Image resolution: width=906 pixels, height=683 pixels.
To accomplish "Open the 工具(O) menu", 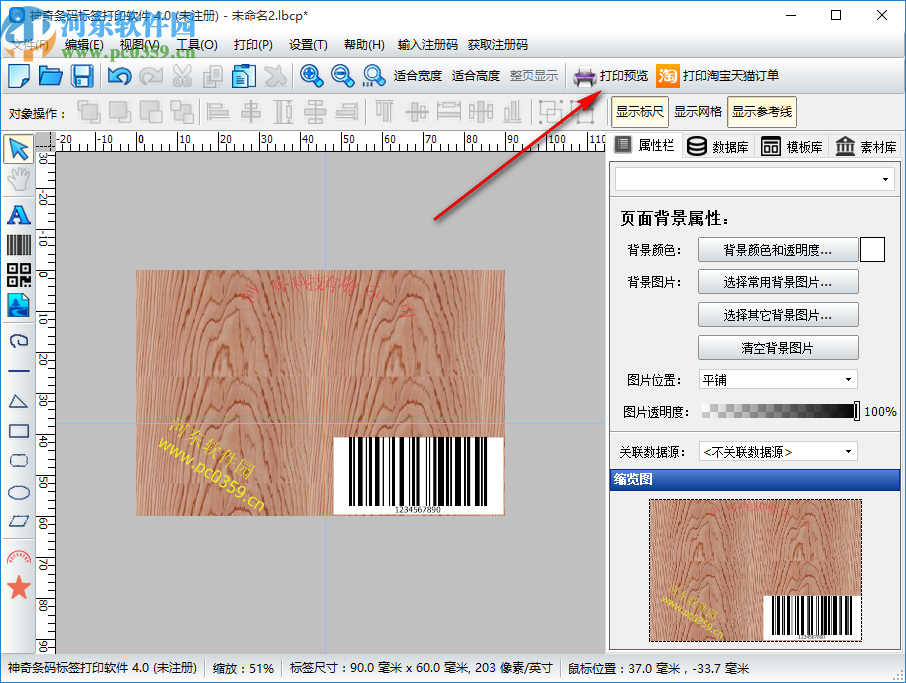I will [x=197, y=44].
